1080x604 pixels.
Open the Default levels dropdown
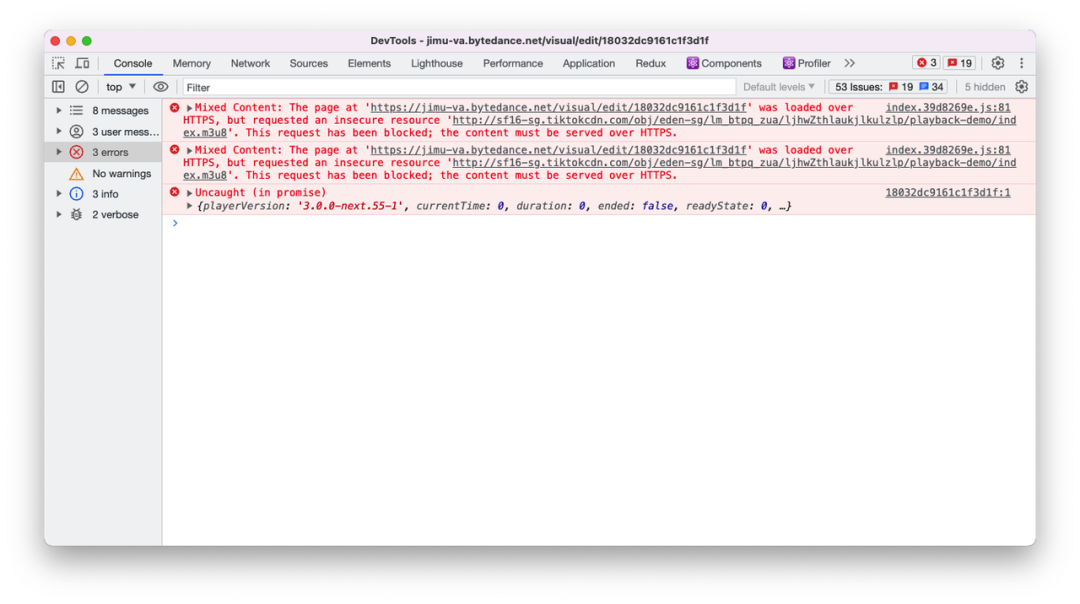pyautogui.click(x=778, y=87)
